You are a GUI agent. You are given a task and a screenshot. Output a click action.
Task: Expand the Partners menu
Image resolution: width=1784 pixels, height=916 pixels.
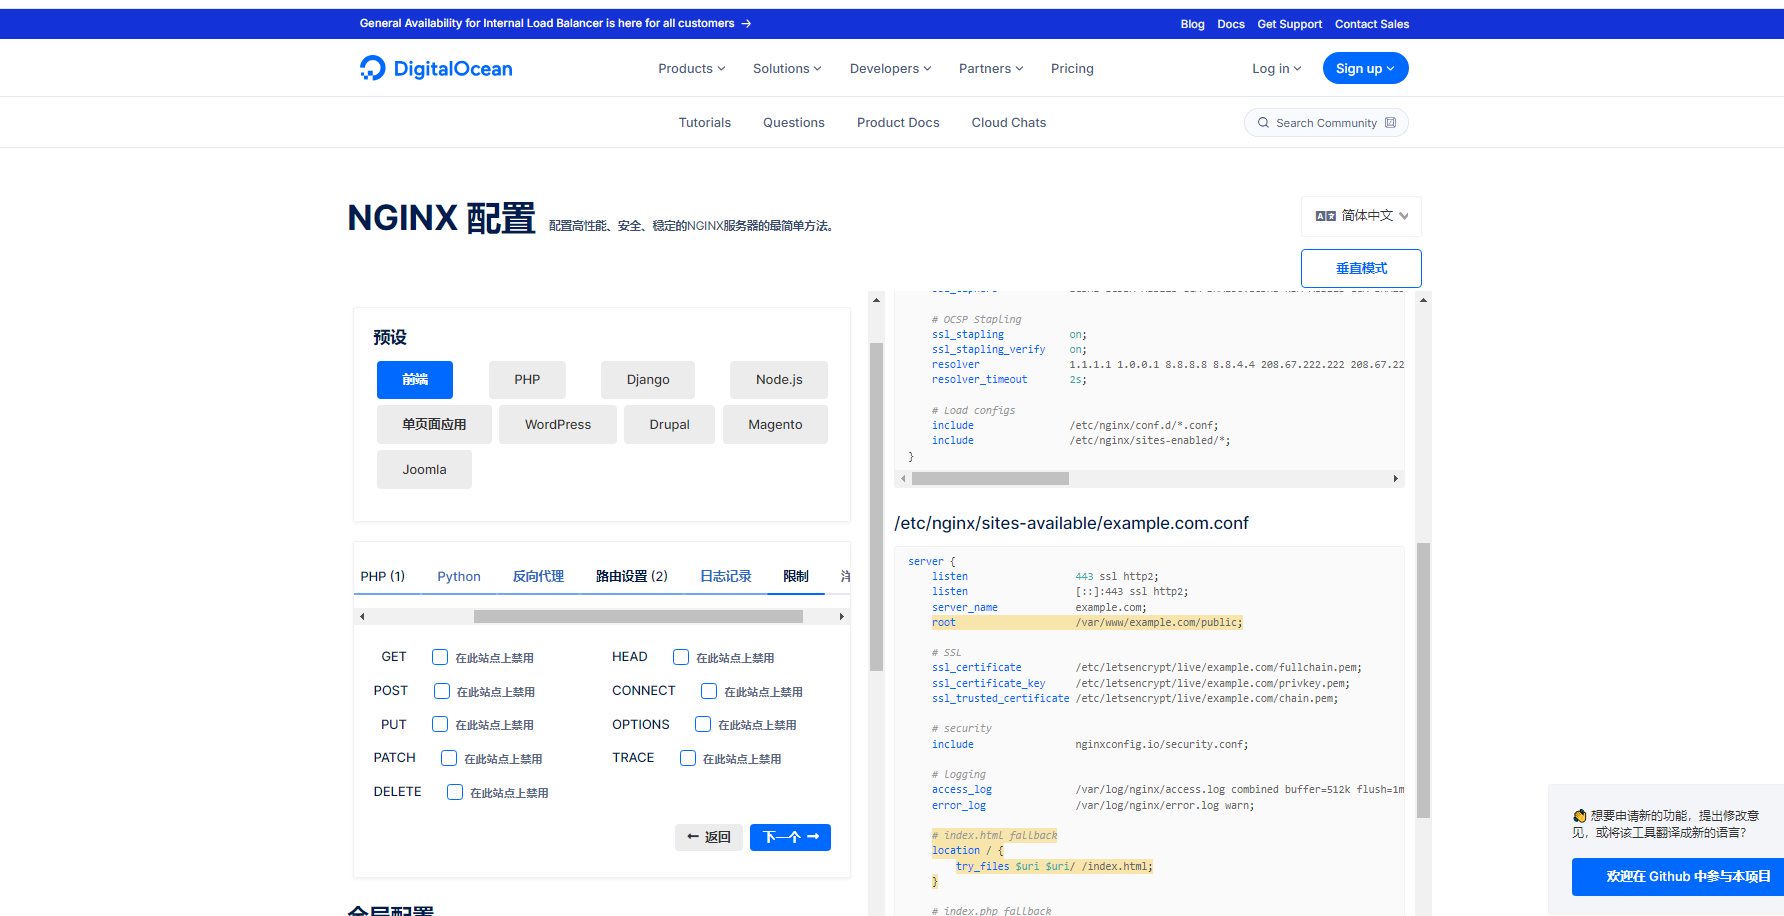click(x=991, y=68)
